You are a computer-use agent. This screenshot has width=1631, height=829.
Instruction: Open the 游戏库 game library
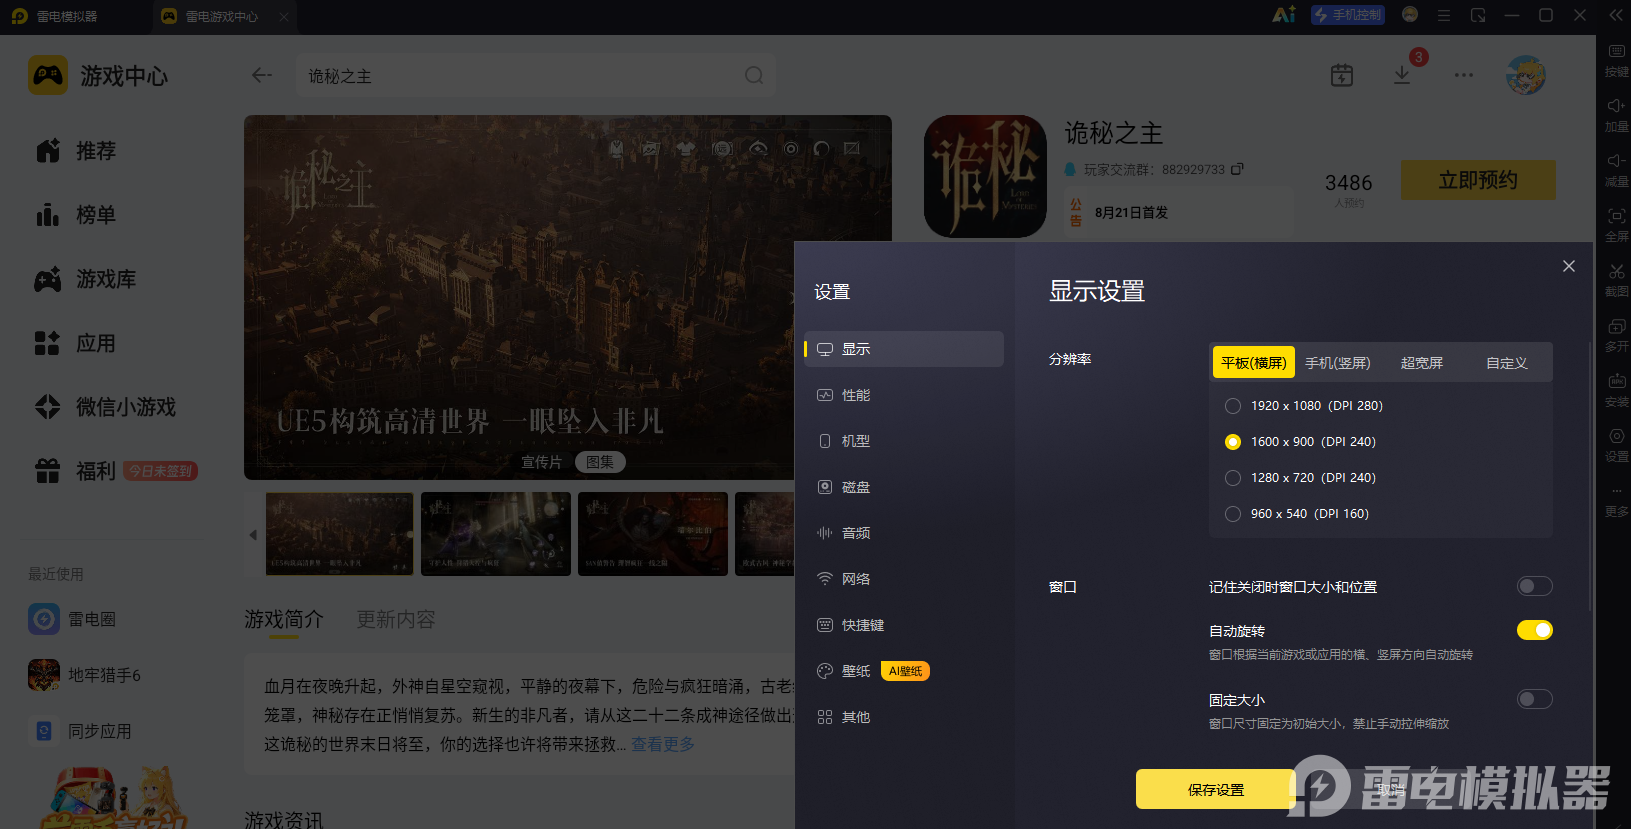pyautogui.click(x=85, y=279)
